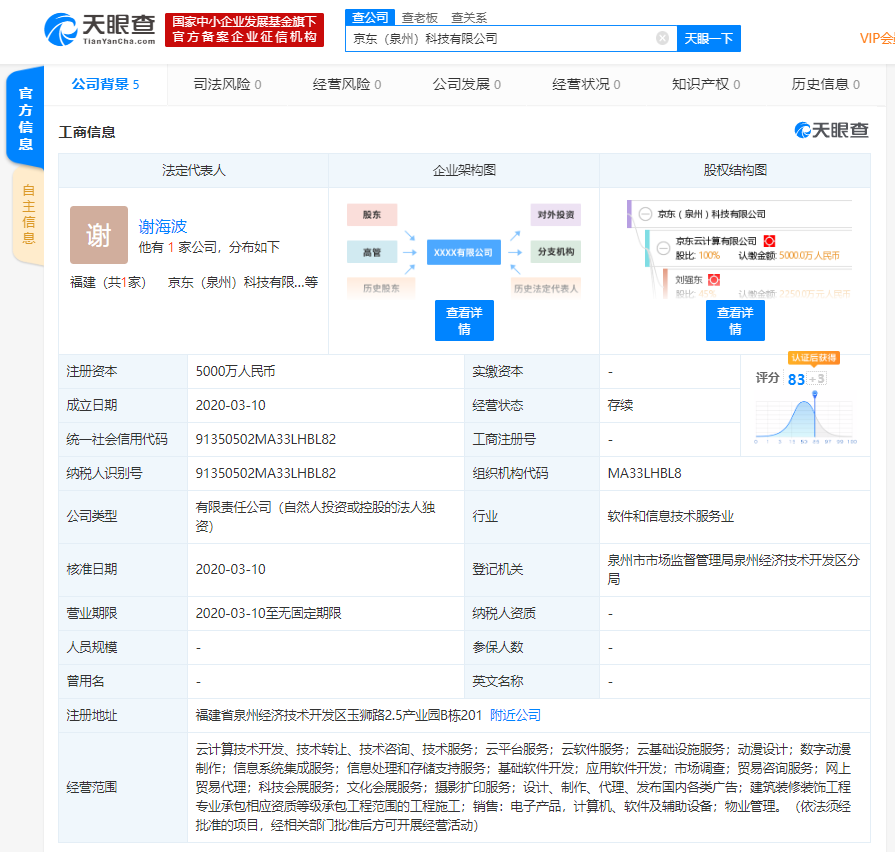Image resolution: width=895 pixels, height=852 pixels.
Task: Collapse the 京东（泉州）科技有限公司 equity node
Action: (x=645, y=214)
